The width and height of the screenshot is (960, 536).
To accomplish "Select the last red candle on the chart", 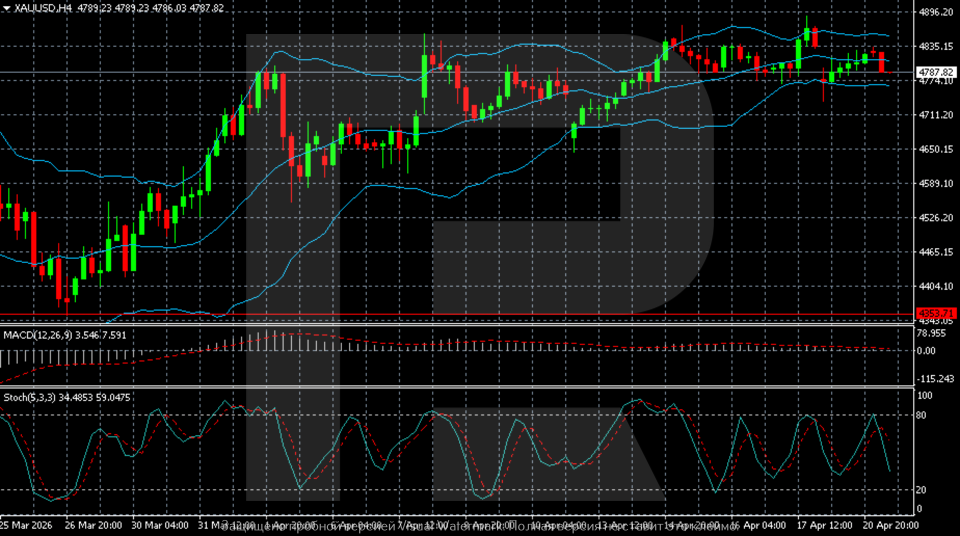I will [x=882, y=62].
